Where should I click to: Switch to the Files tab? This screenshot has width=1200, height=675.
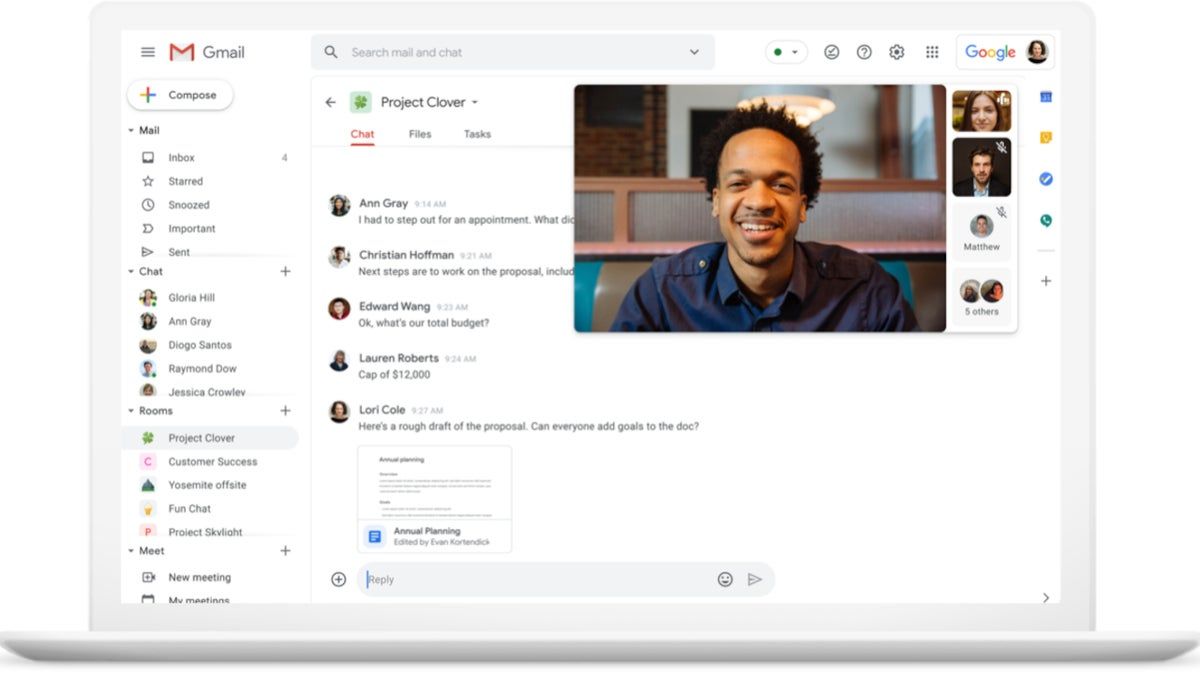[x=419, y=133]
